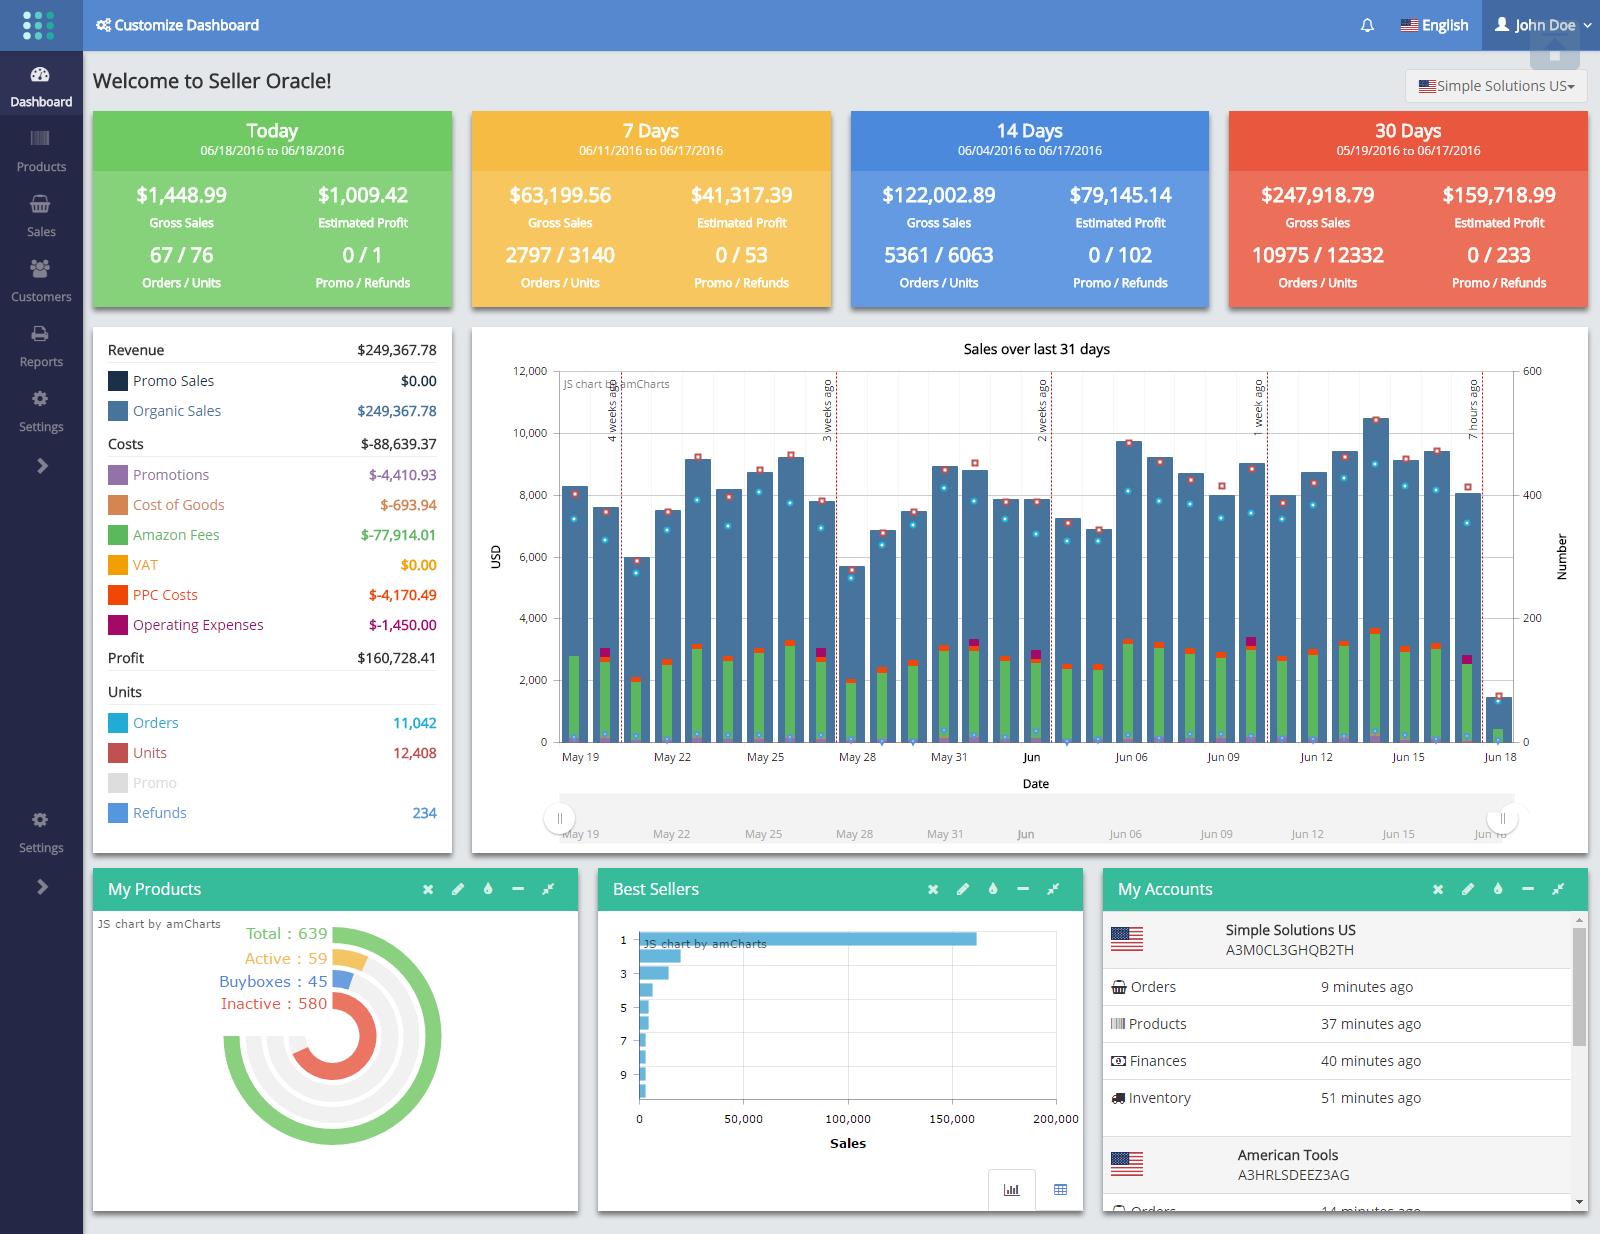Toggle the Amazon Fees legend series
1600x1234 pixels.
point(164,535)
